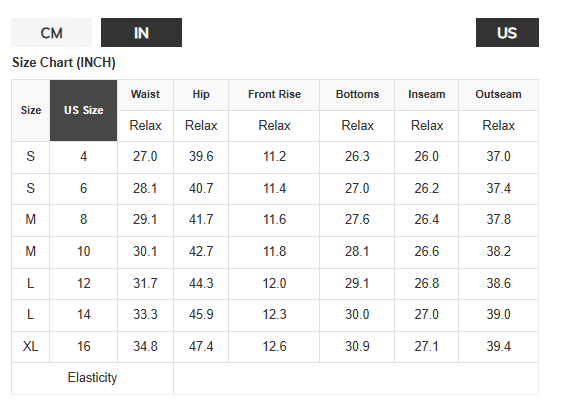Click the outseam value 39.4 cell
This screenshot has width=571, height=407.
pyautogui.click(x=499, y=346)
